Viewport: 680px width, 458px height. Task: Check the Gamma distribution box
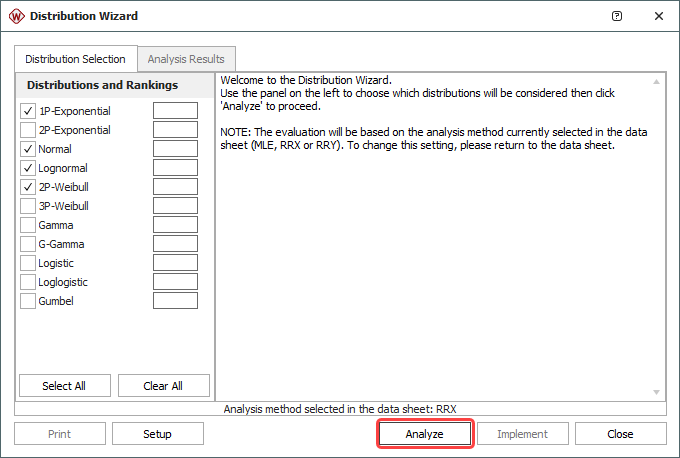(28, 225)
